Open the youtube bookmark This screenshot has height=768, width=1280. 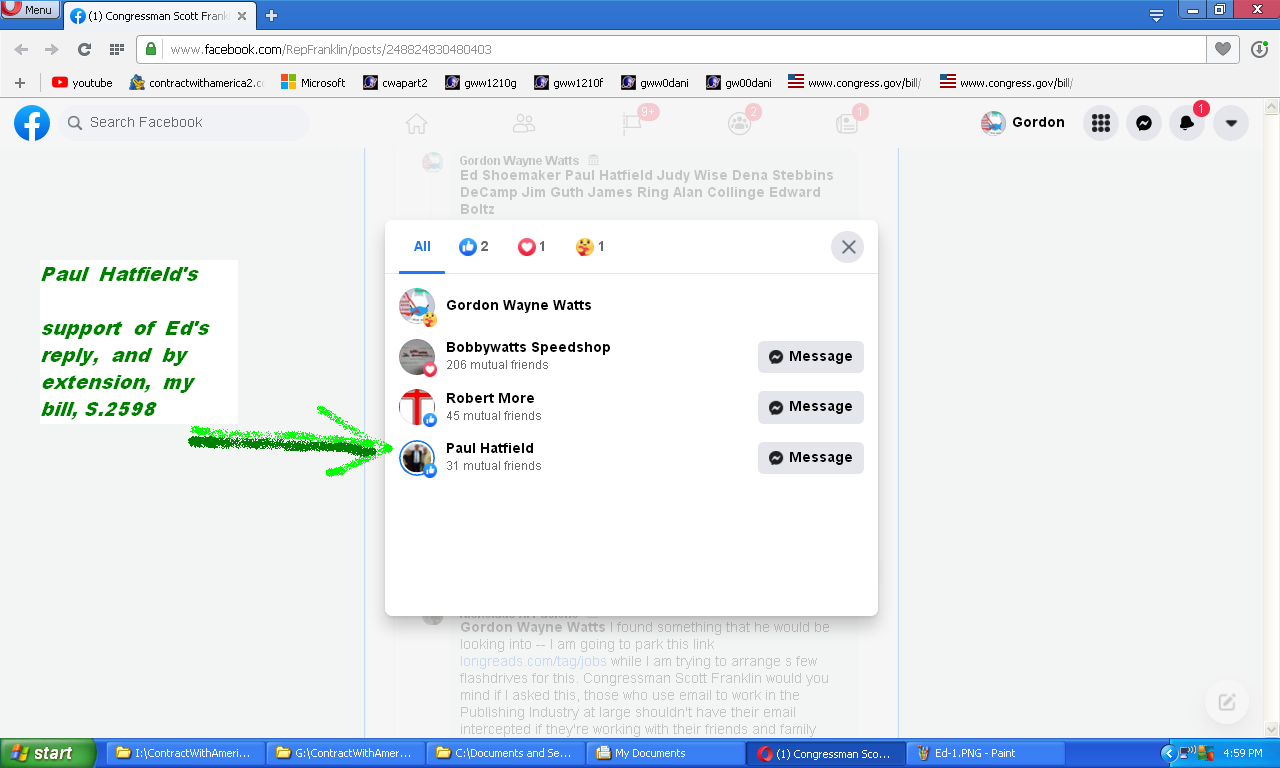(x=82, y=83)
